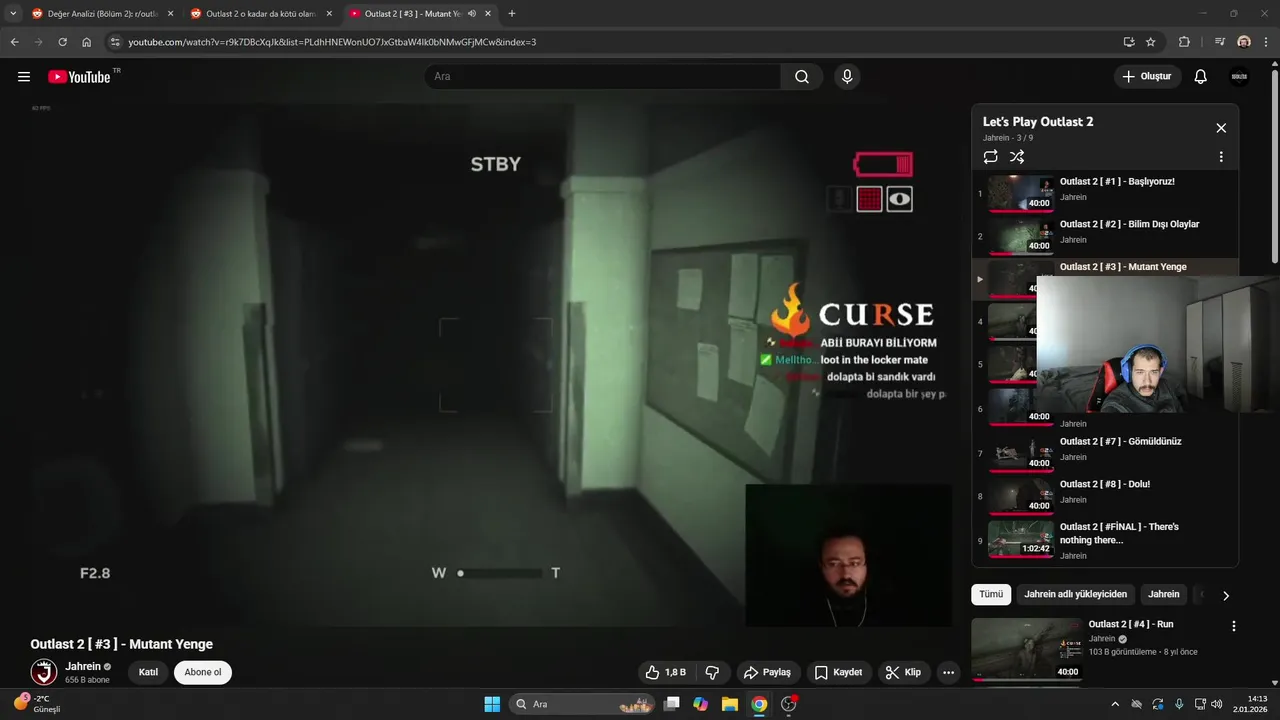The width and height of the screenshot is (1280, 720).
Task: Switch to Outlast 2 o kadar da kötü tab
Action: point(261,14)
